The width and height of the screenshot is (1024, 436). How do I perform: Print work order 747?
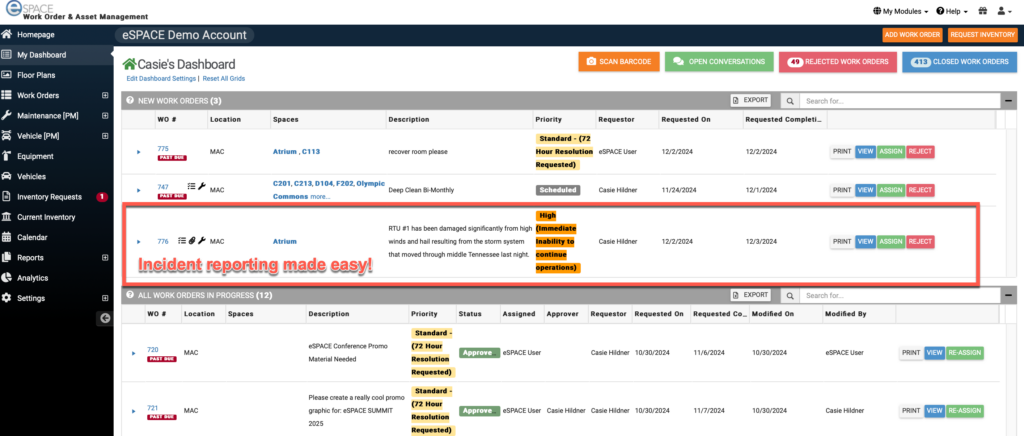842,190
